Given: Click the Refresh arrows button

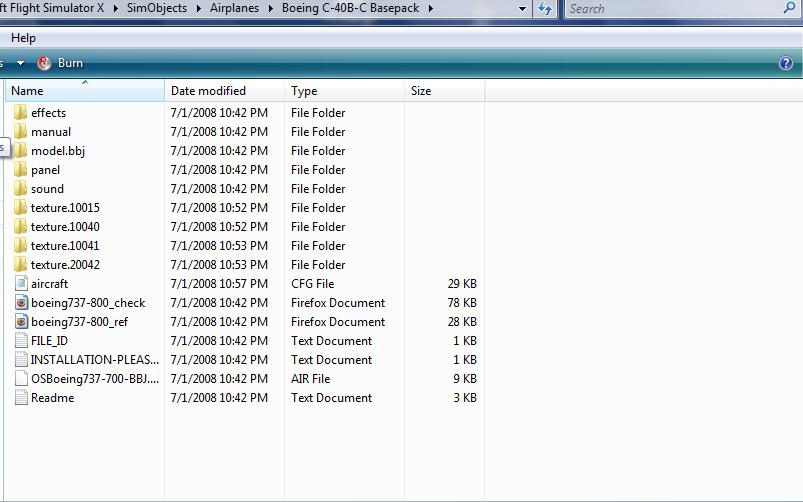Looking at the screenshot, I should click(545, 9).
